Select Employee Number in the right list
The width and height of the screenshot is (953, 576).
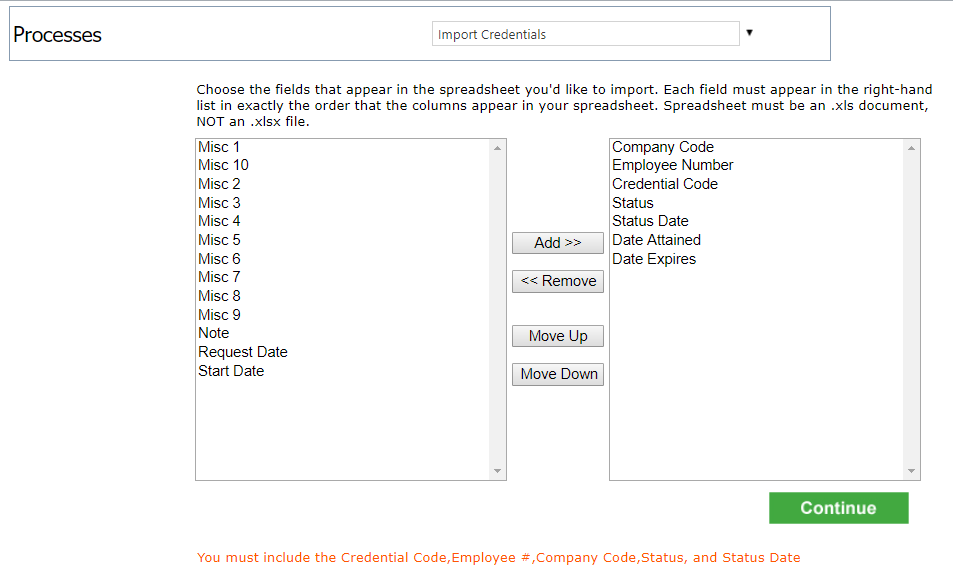point(757,165)
